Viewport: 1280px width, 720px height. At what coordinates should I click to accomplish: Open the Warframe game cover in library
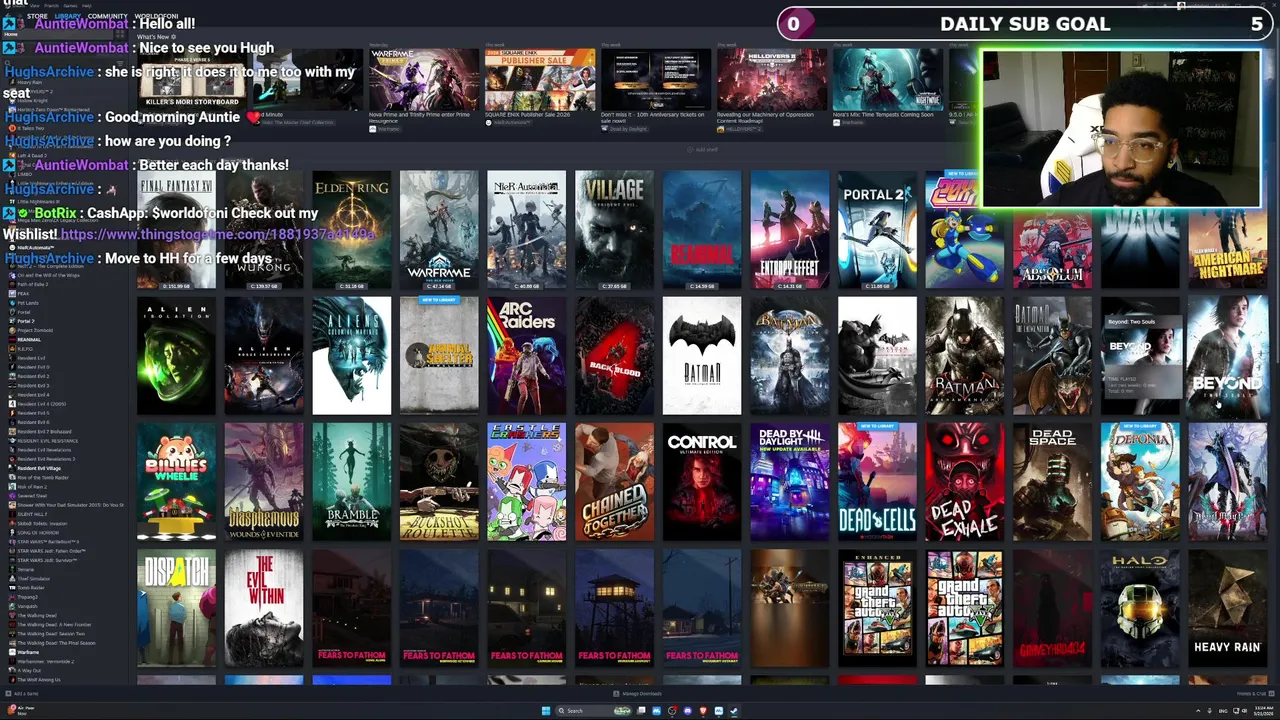pyautogui.click(x=439, y=229)
